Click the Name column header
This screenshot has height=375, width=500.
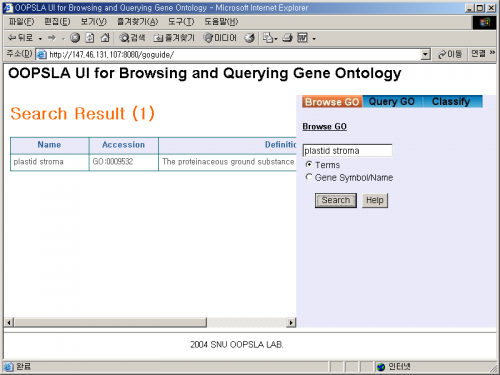(x=49, y=145)
